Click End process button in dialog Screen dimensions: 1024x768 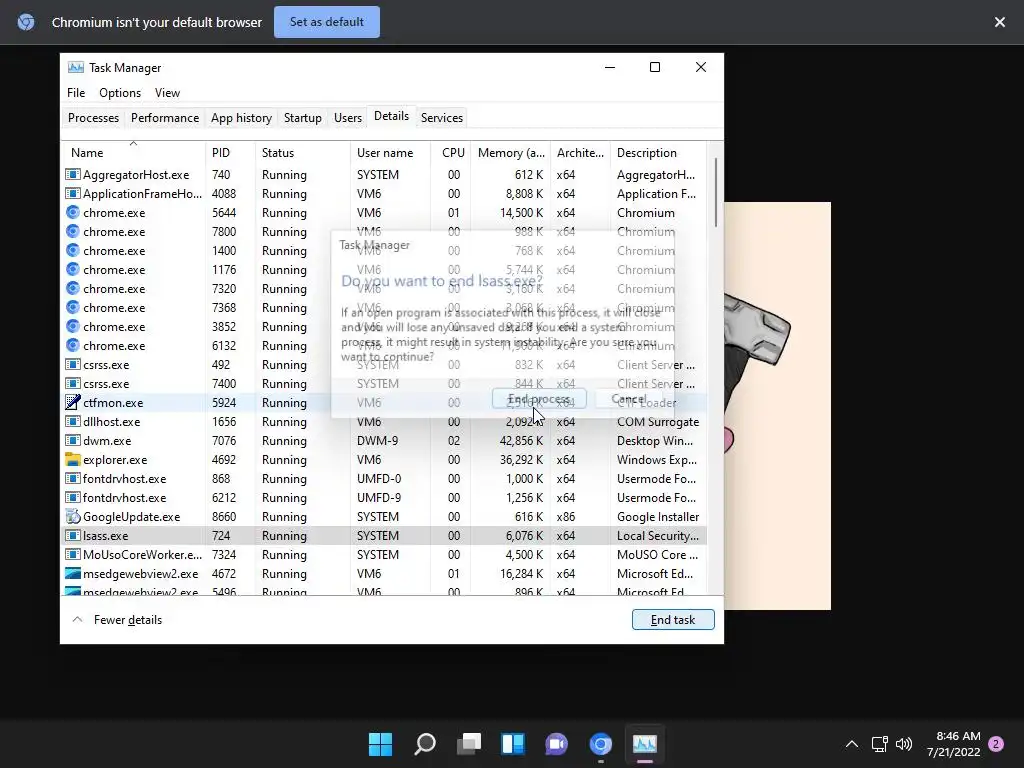click(x=539, y=399)
